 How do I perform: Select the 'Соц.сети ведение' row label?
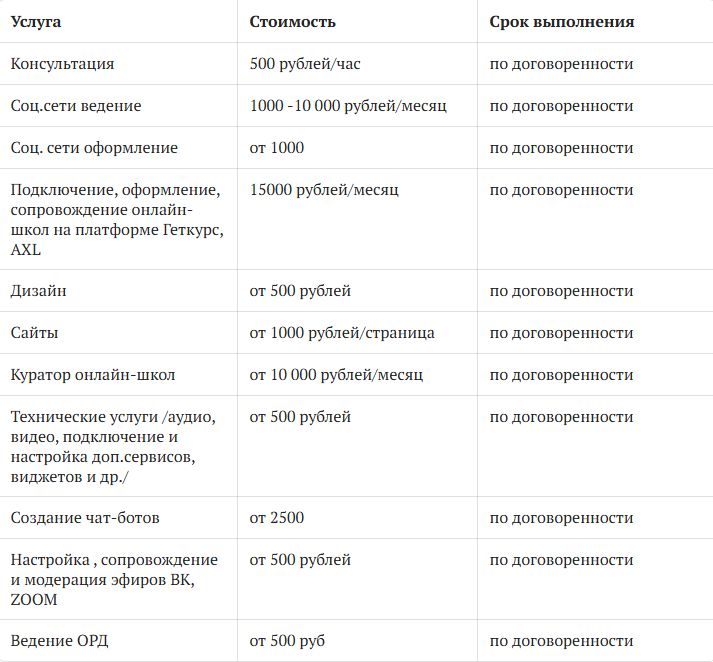(x=76, y=106)
